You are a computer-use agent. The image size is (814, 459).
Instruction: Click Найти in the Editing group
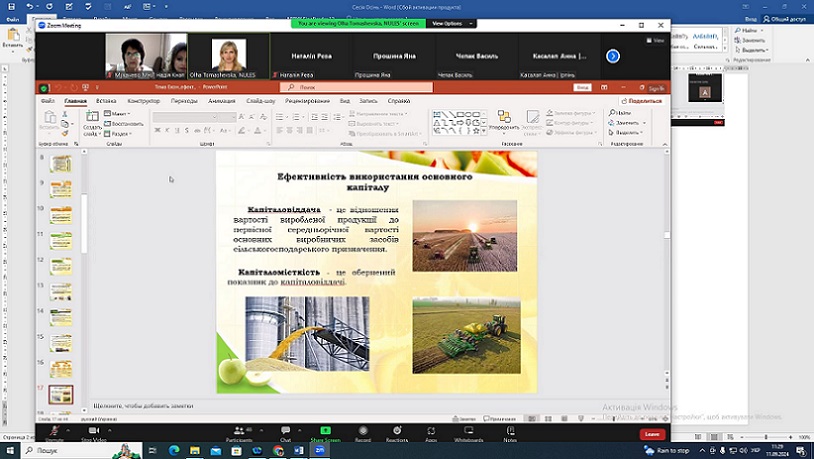point(620,113)
